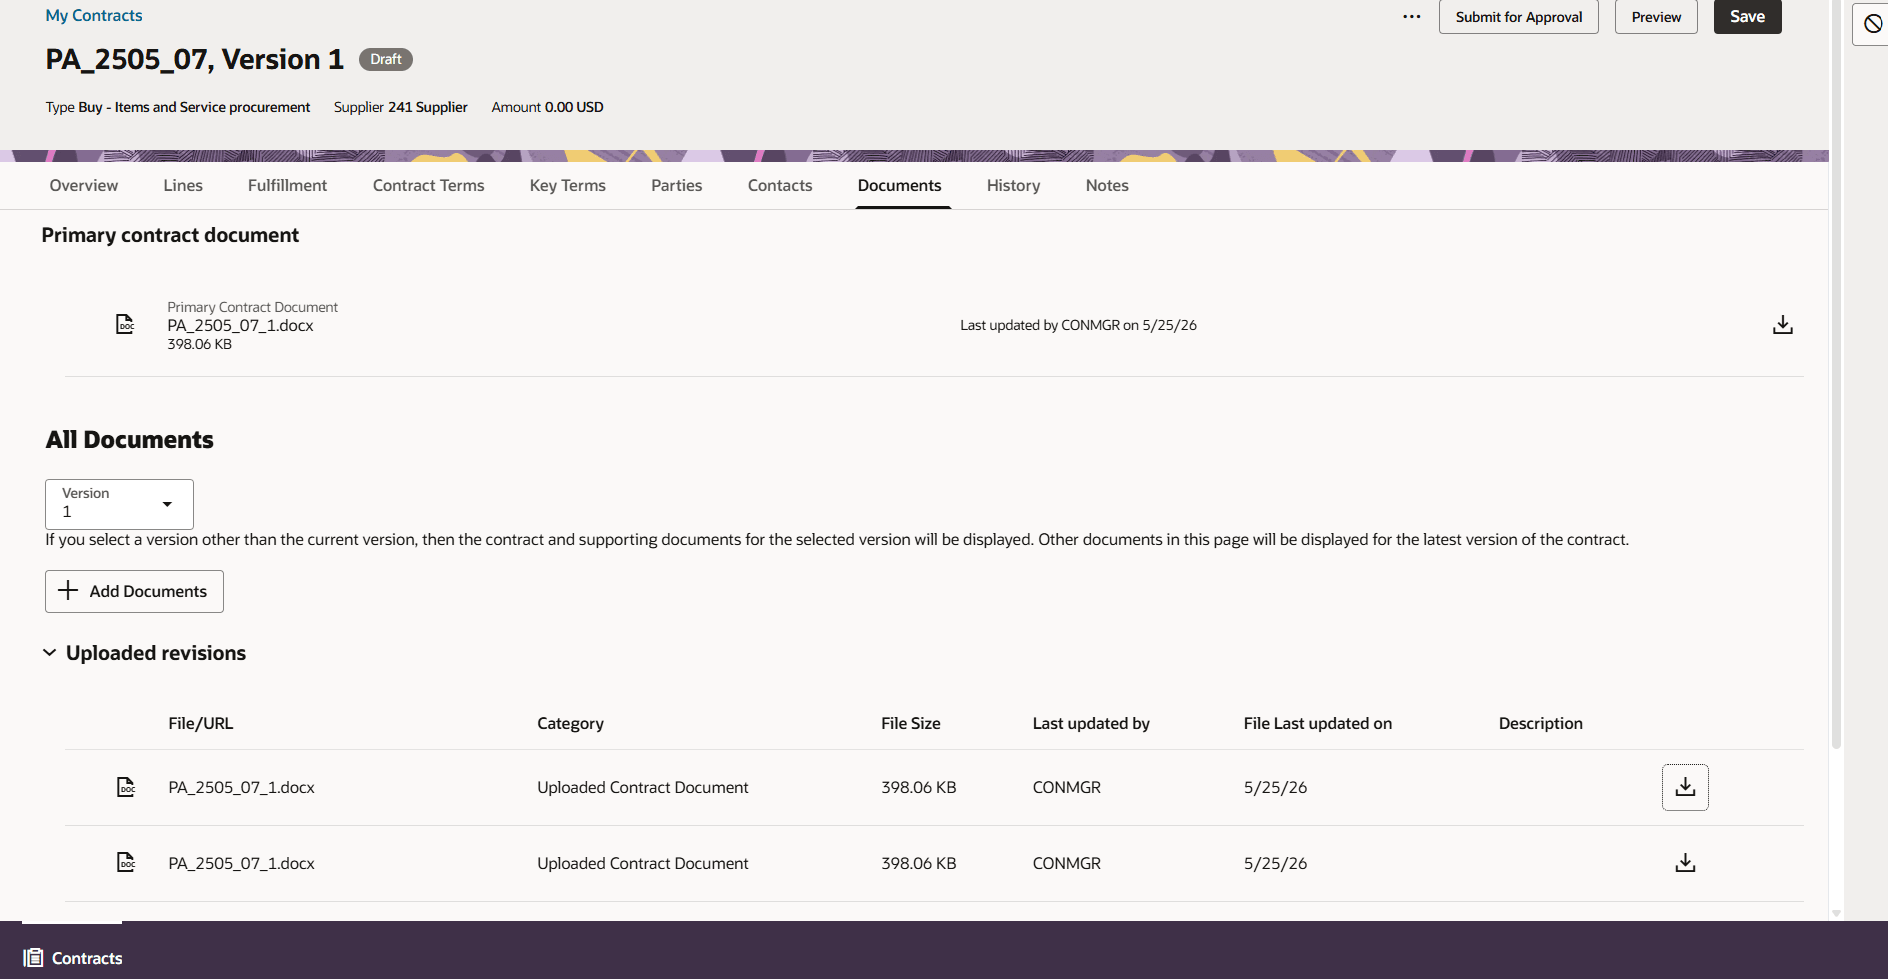Image resolution: width=1888 pixels, height=979 pixels.
Task: Open the Contacts tab
Action: [780, 186]
